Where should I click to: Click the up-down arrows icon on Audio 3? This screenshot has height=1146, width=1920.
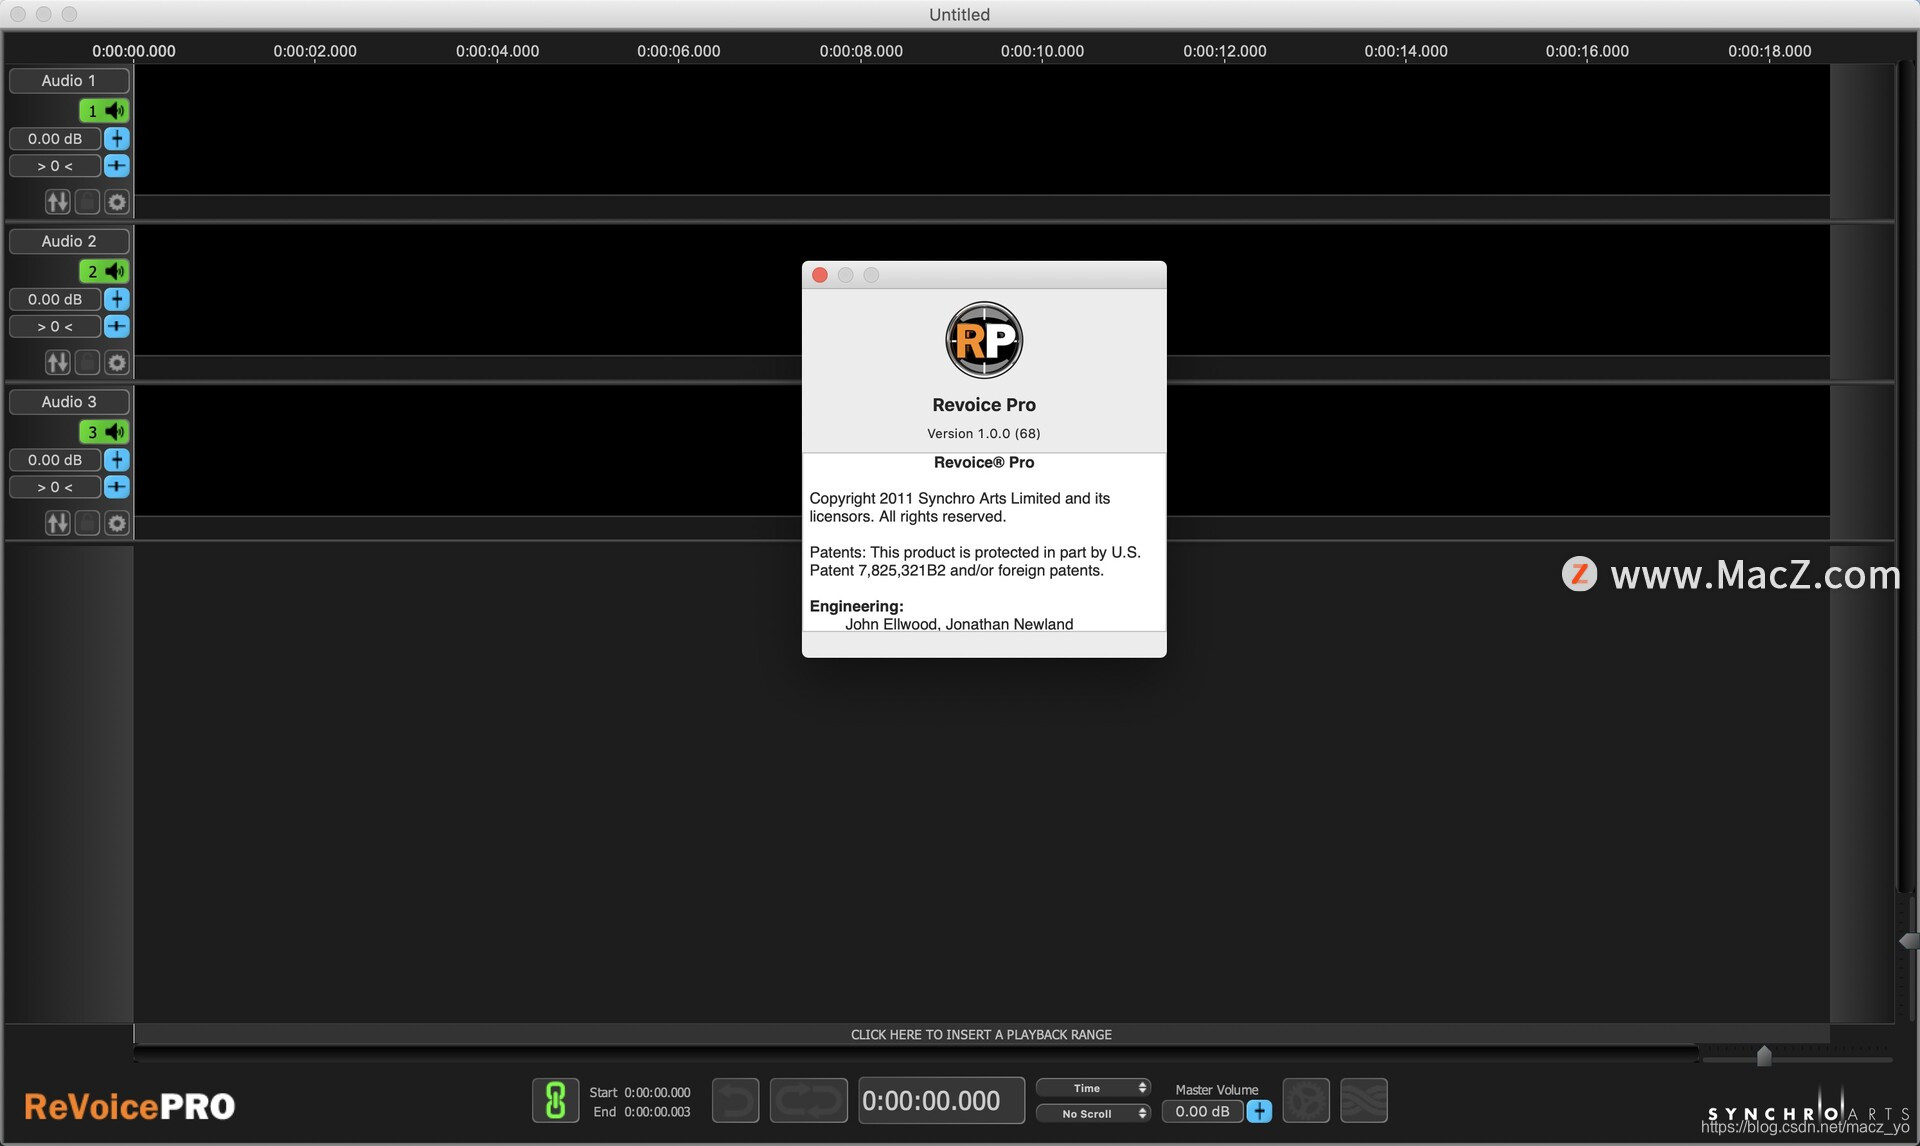[58, 523]
